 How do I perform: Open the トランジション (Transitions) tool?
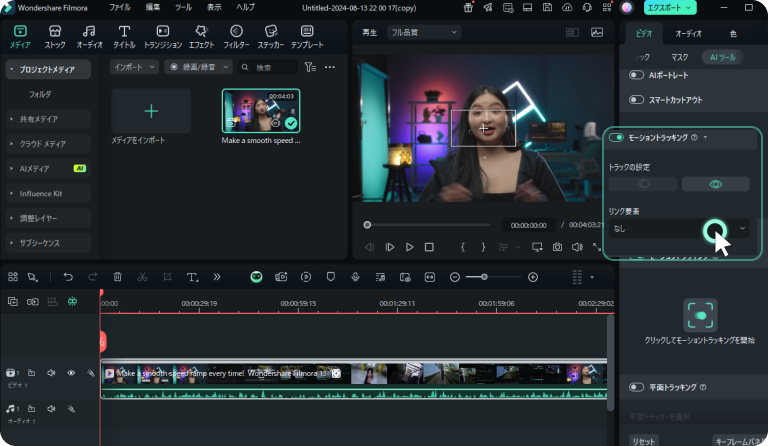tap(163, 37)
